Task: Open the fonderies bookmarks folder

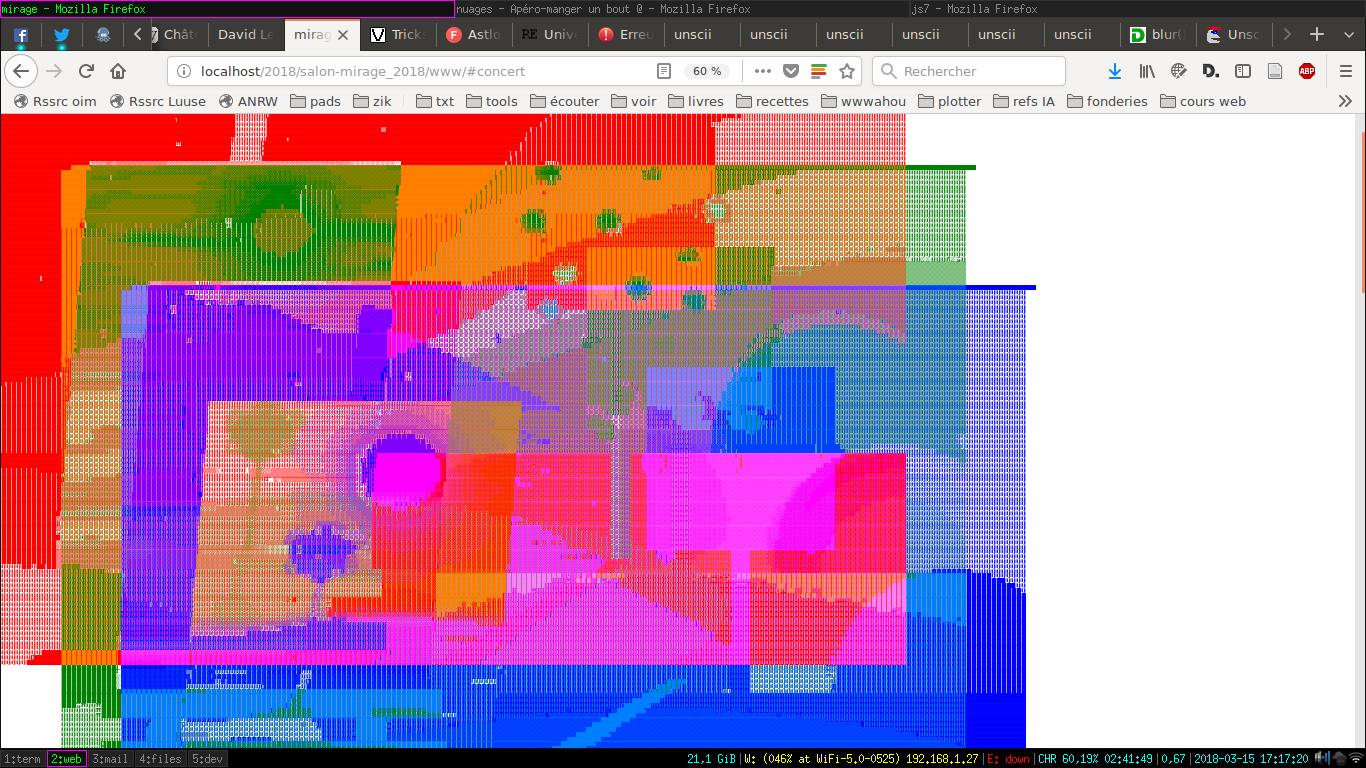Action: click(x=1107, y=101)
